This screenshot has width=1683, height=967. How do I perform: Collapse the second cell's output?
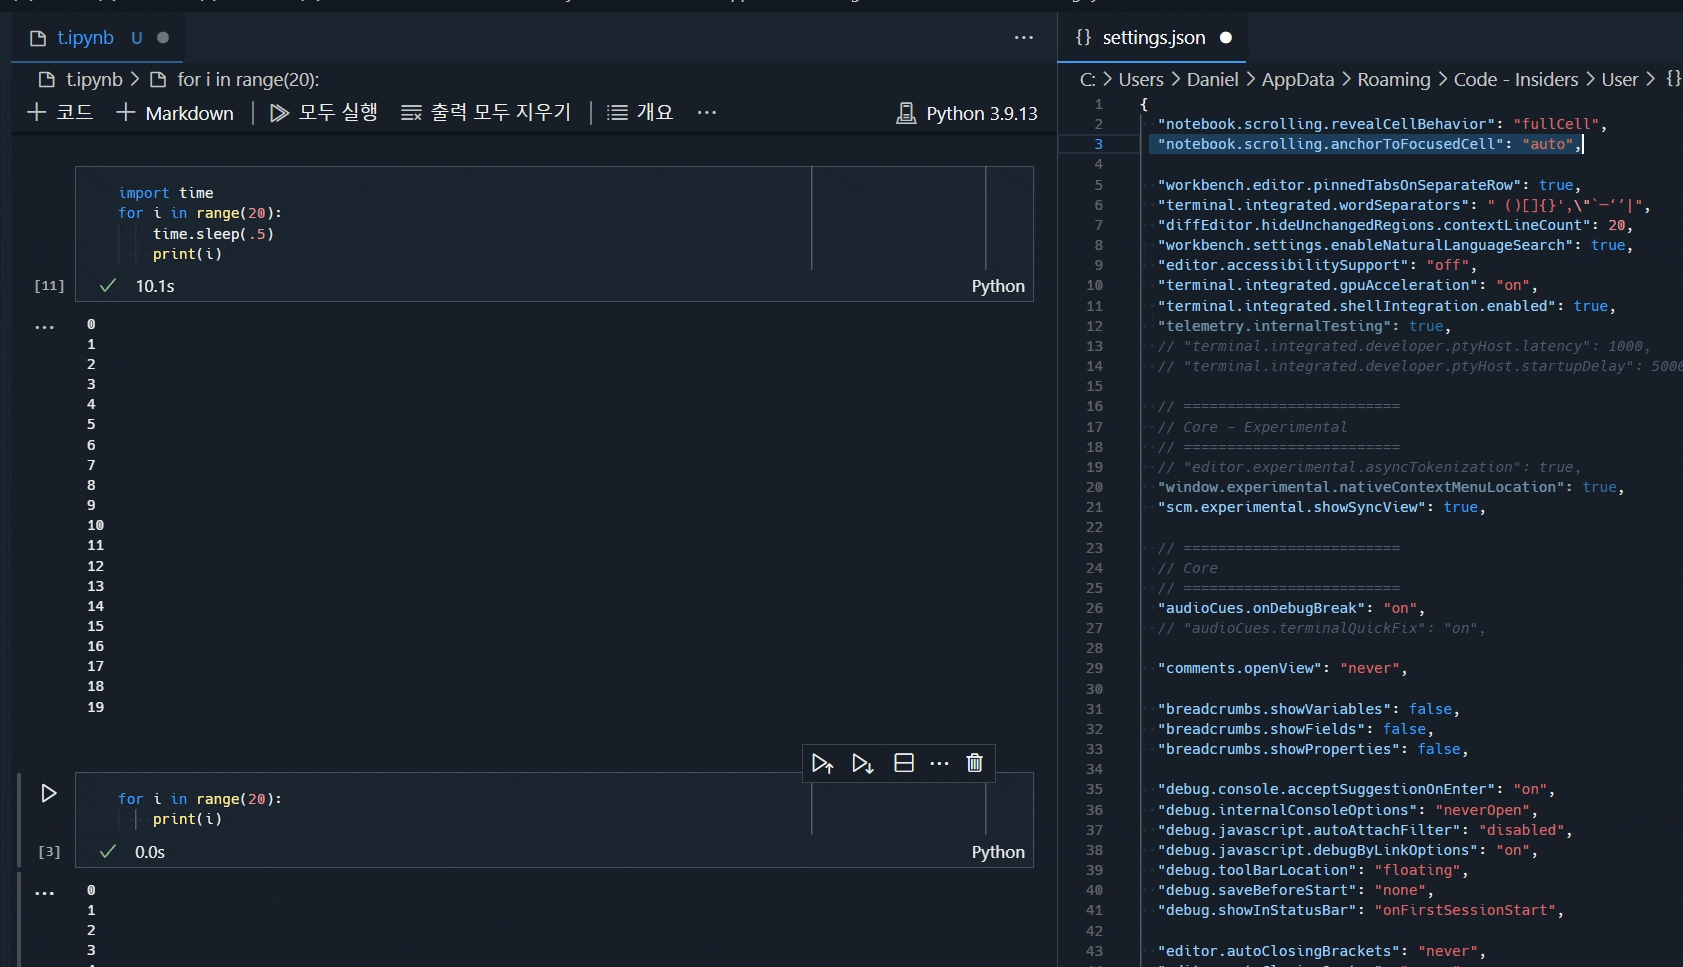pyautogui.click(x=44, y=894)
